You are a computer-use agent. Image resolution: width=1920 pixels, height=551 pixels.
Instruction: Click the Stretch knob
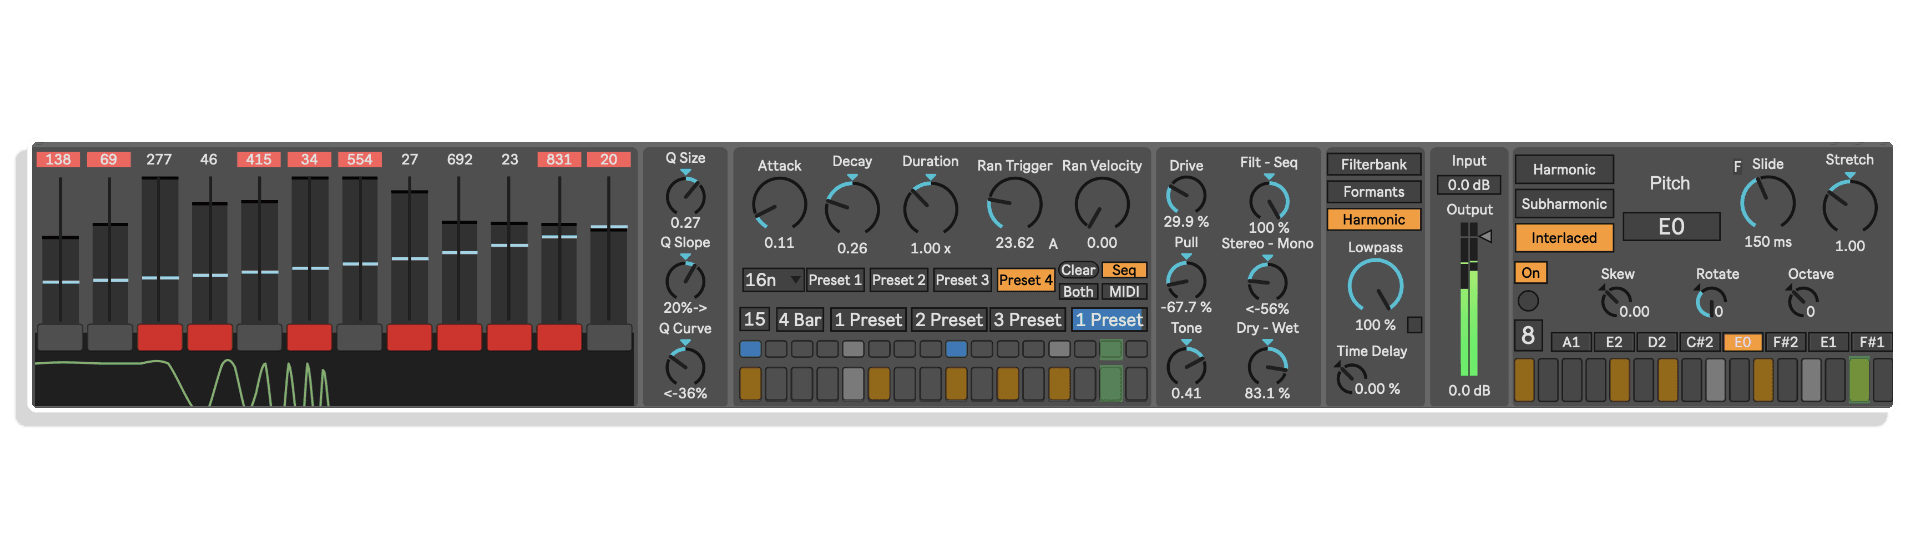[x=1849, y=205]
